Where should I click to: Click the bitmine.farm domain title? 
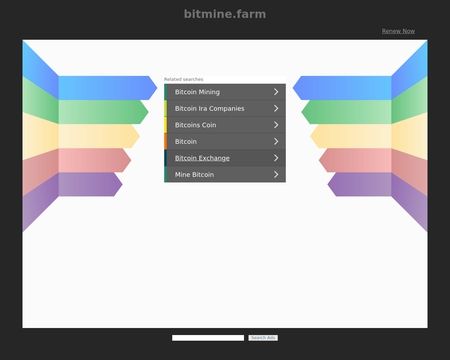(225, 14)
